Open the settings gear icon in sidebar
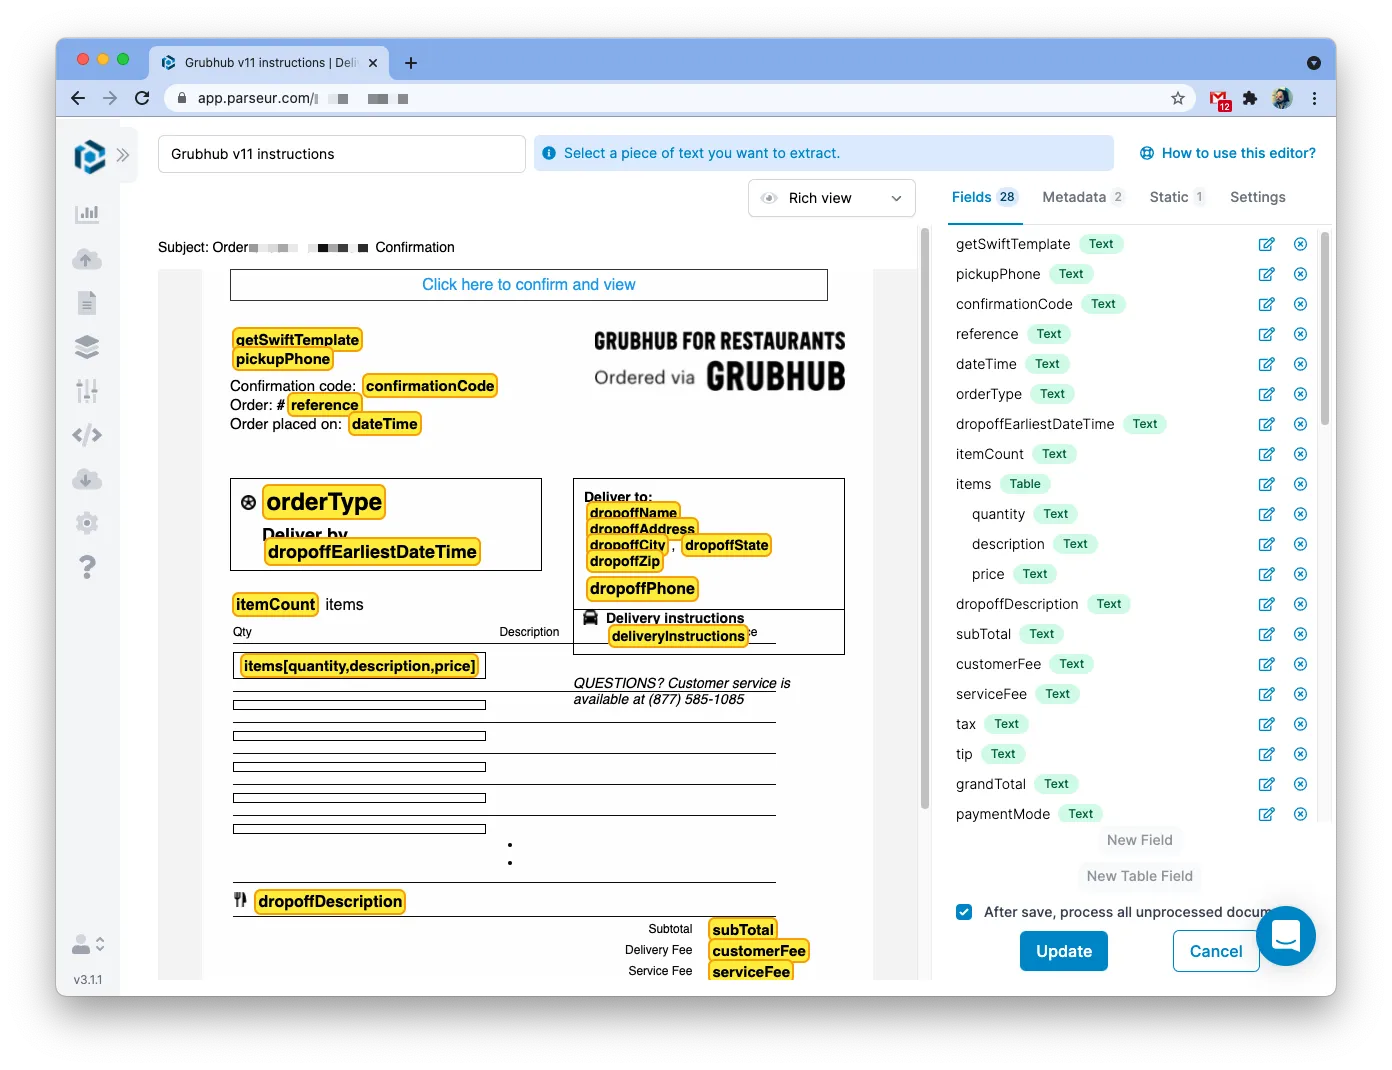The width and height of the screenshot is (1392, 1070). point(87,523)
